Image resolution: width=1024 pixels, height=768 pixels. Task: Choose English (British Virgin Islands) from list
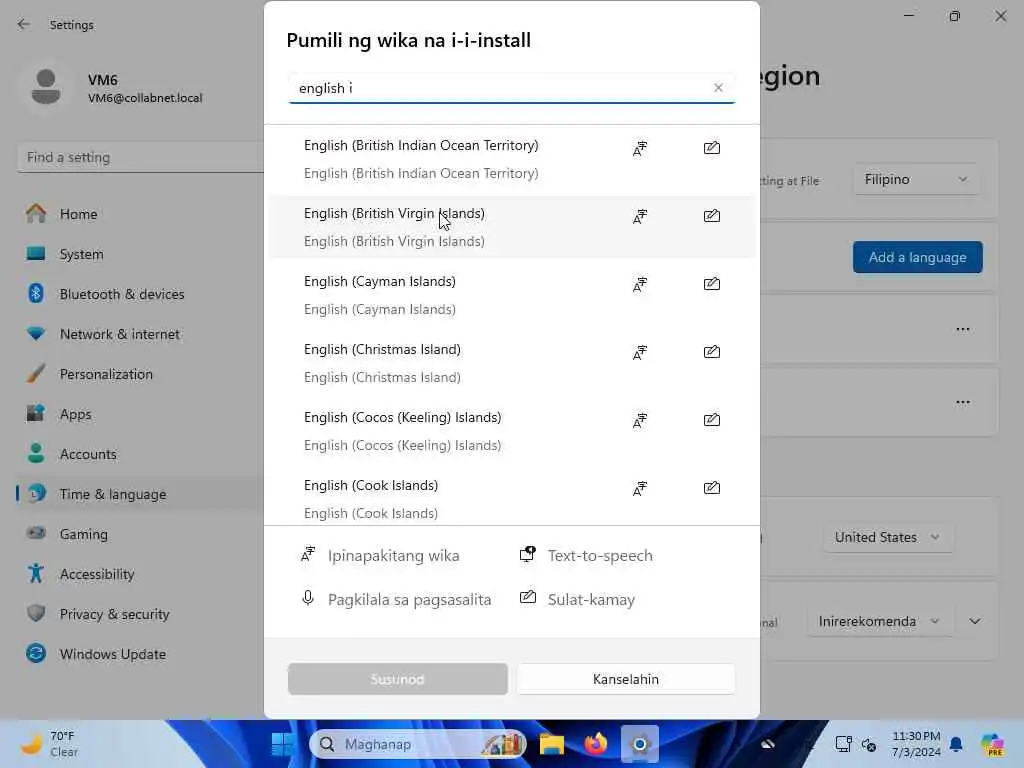511,227
